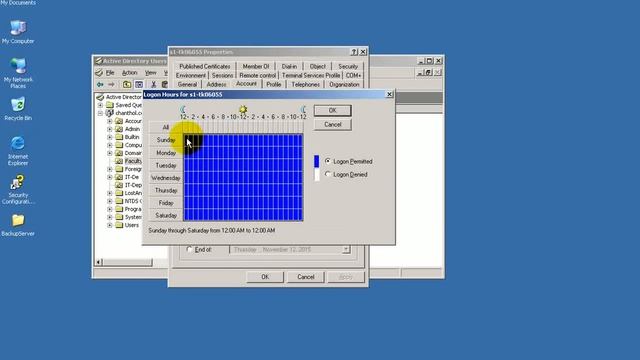Select the End of account expiry radio button

coord(189,249)
